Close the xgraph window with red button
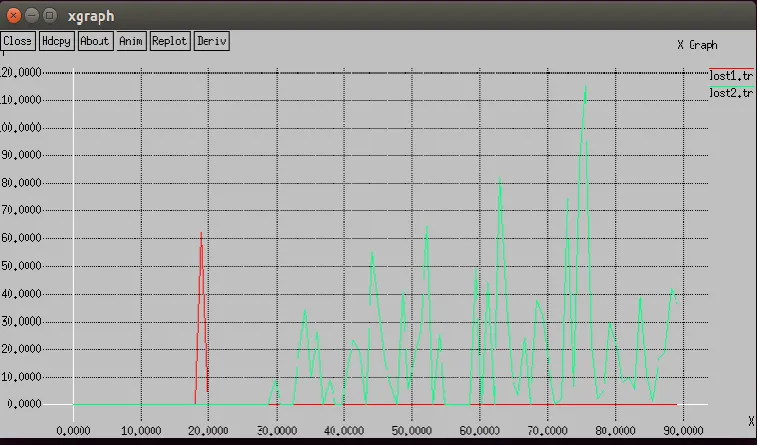 14,16
